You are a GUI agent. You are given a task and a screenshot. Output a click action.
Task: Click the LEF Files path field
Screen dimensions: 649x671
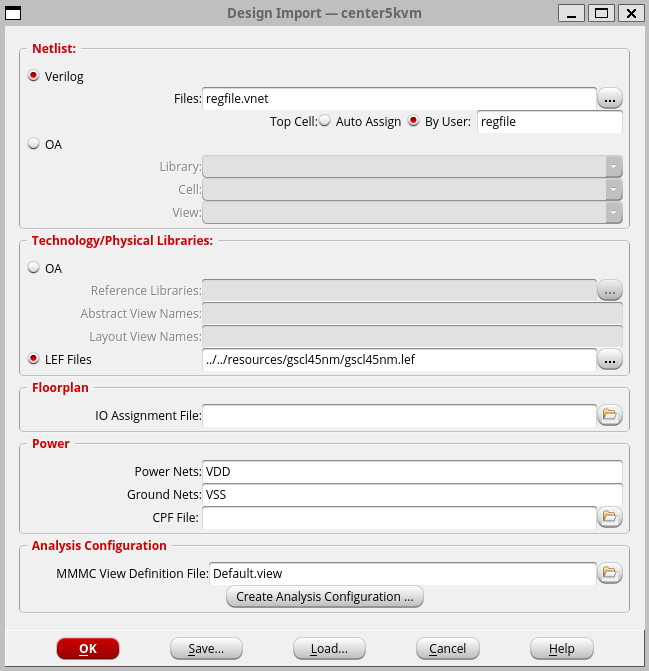[x=399, y=359]
